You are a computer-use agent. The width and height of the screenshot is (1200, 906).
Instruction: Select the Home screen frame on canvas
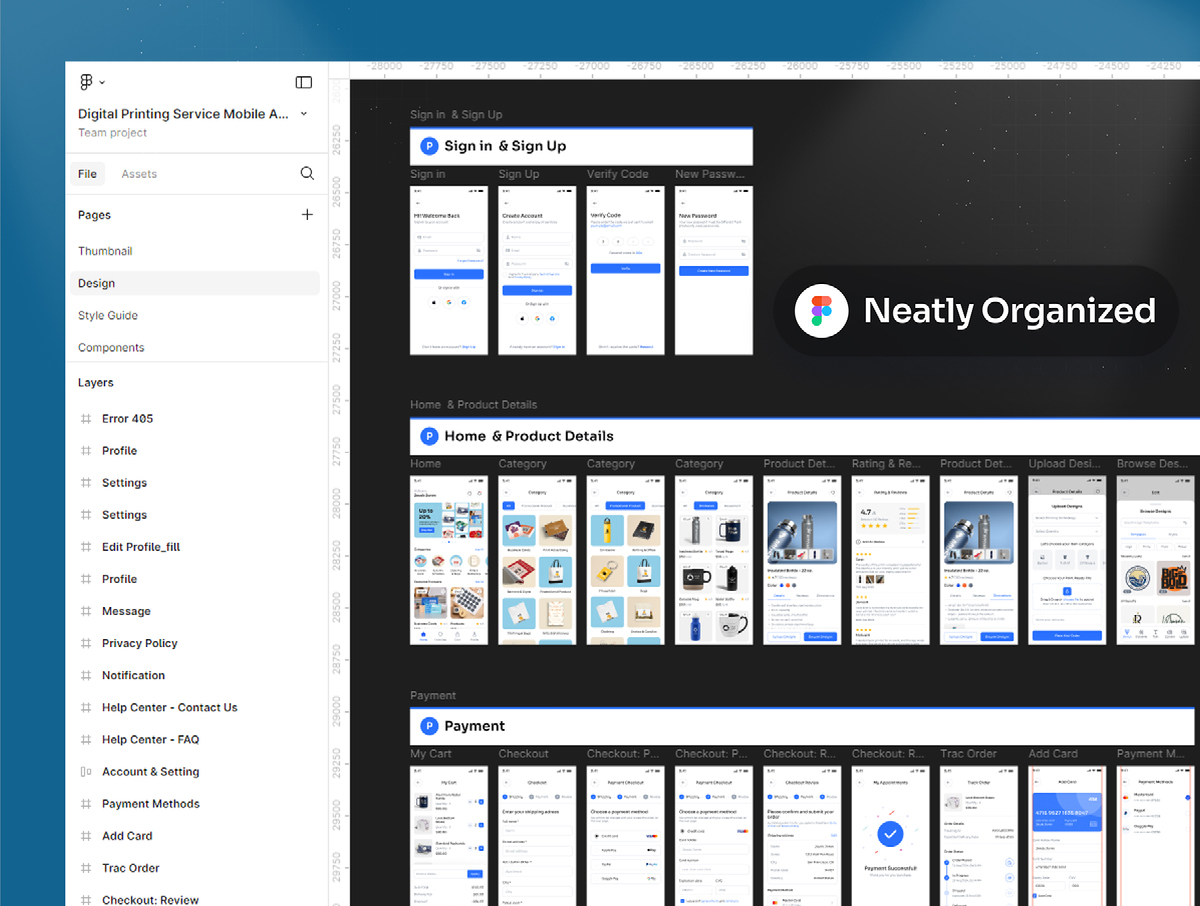pyautogui.click(x=449, y=560)
